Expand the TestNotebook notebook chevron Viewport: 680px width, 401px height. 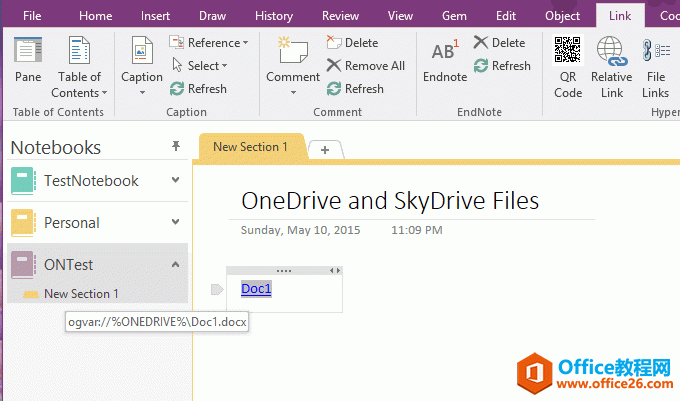[x=176, y=181]
